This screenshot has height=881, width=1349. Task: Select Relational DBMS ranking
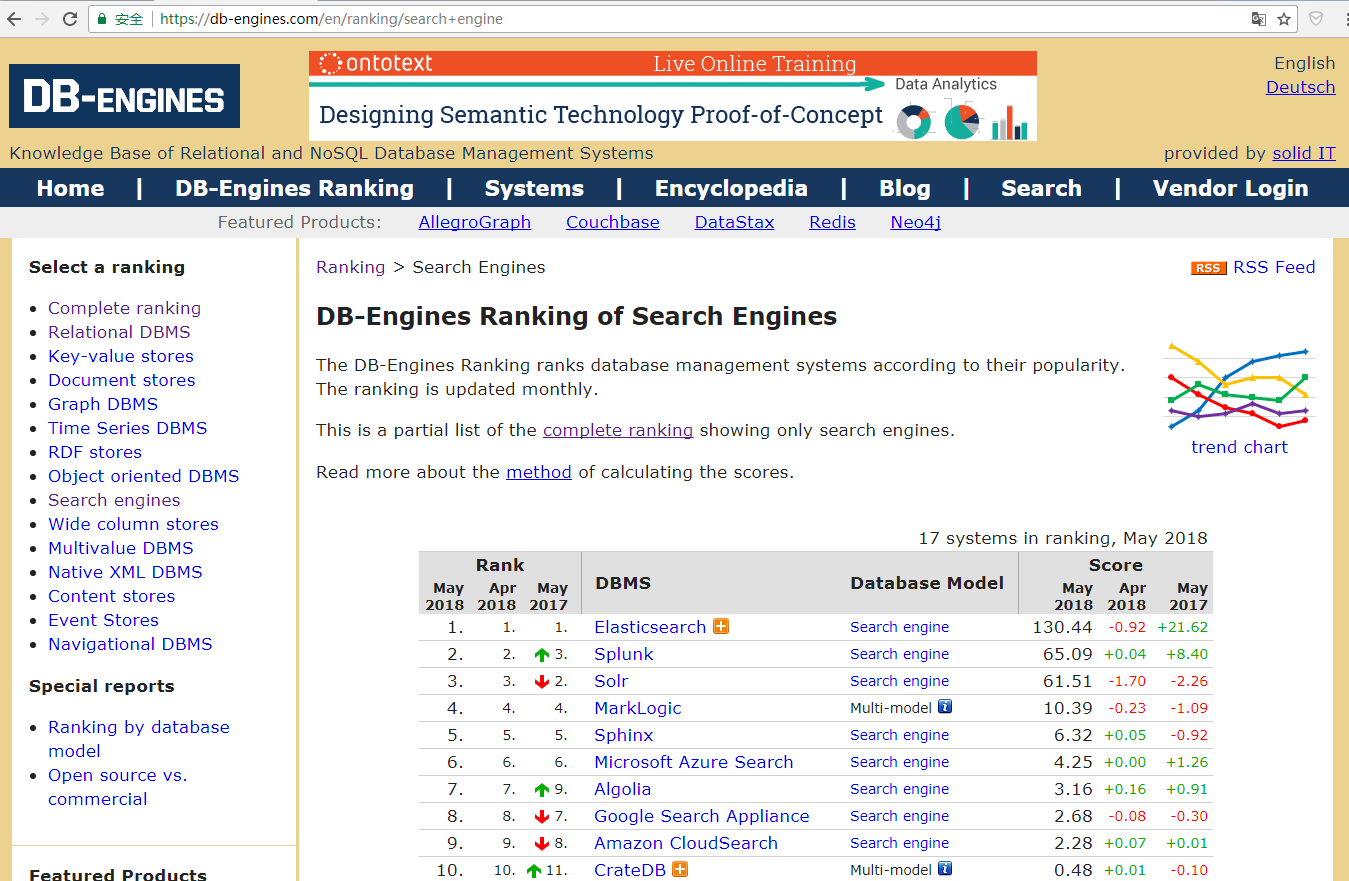[119, 332]
